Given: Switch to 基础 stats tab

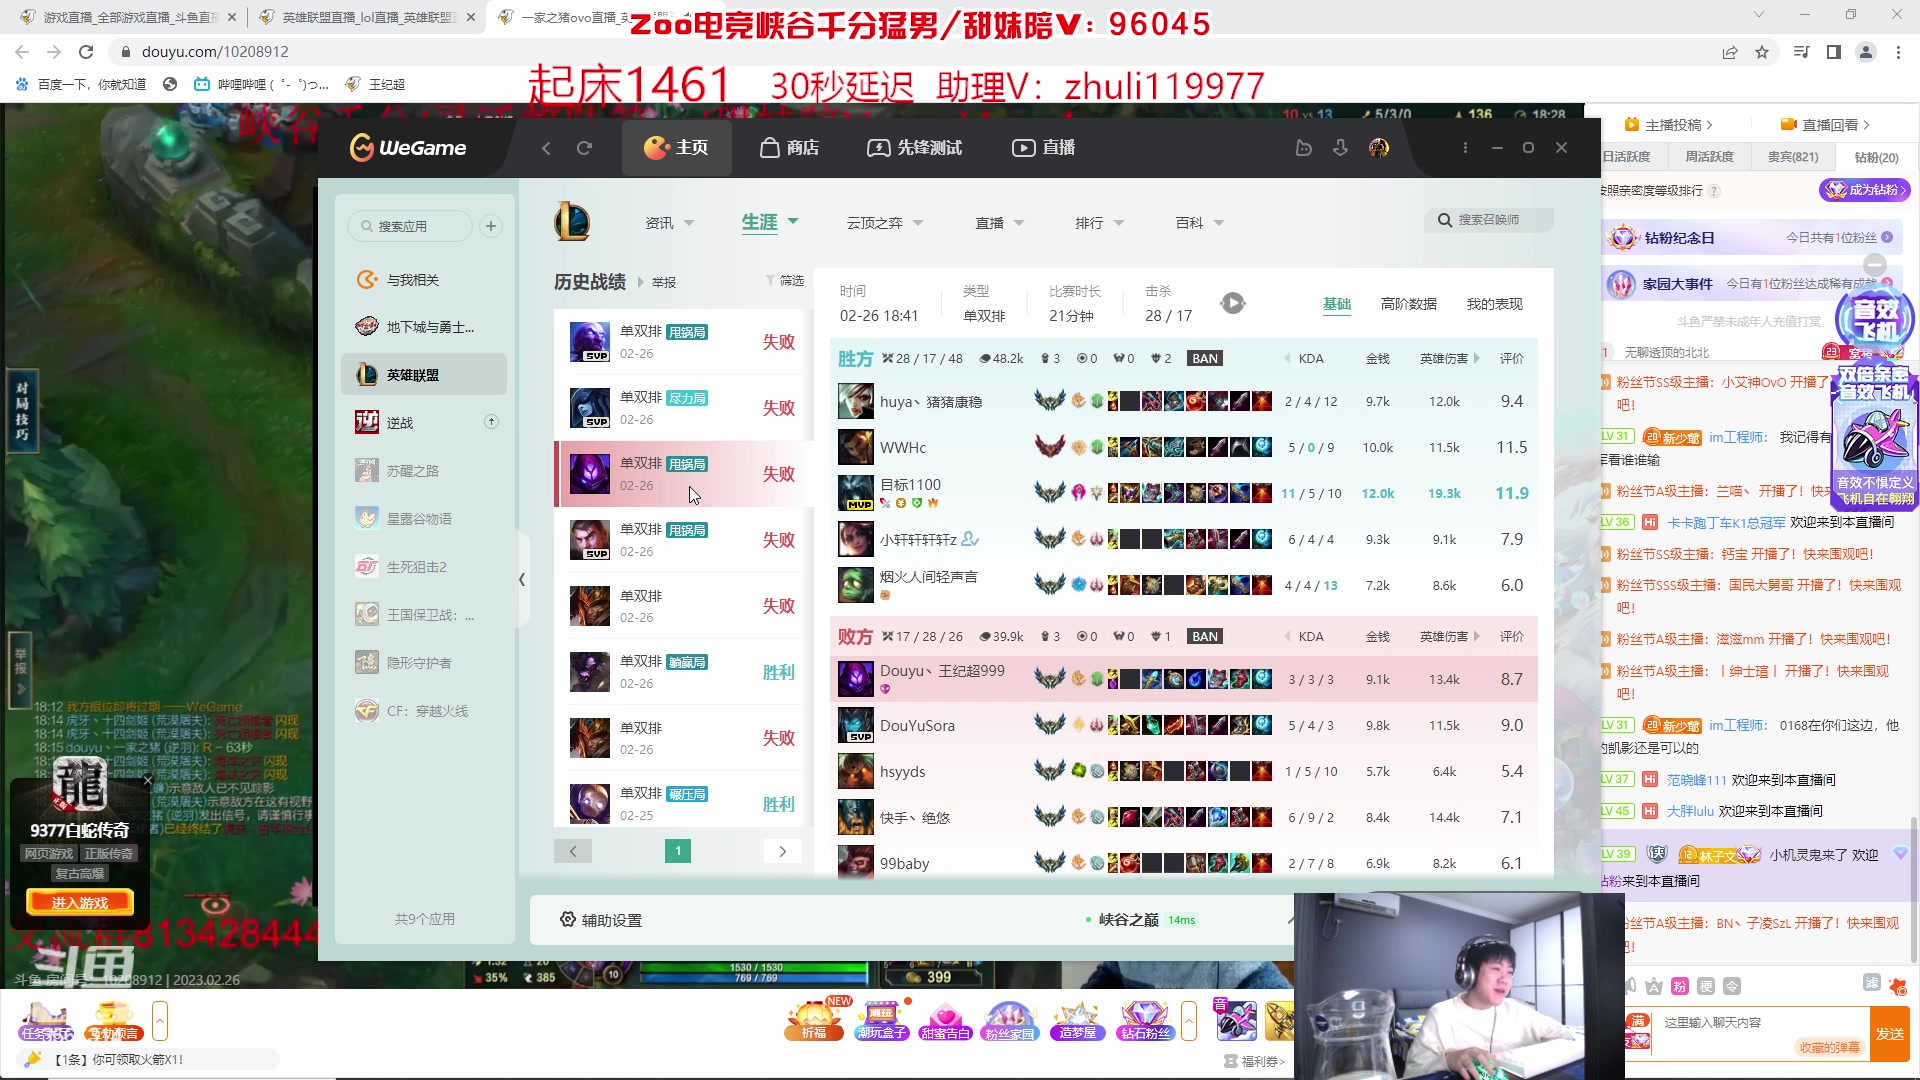Looking at the screenshot, I should (1337, 304).
